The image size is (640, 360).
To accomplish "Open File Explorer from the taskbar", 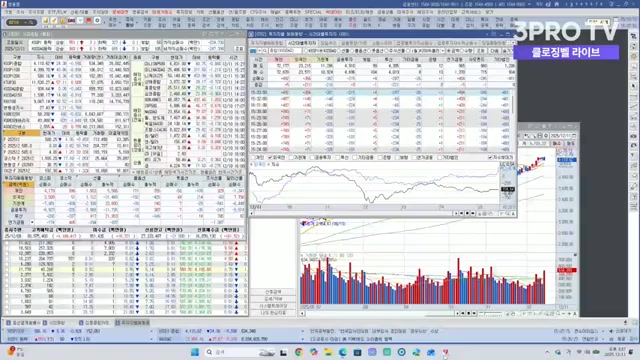I will coord(328,352).
